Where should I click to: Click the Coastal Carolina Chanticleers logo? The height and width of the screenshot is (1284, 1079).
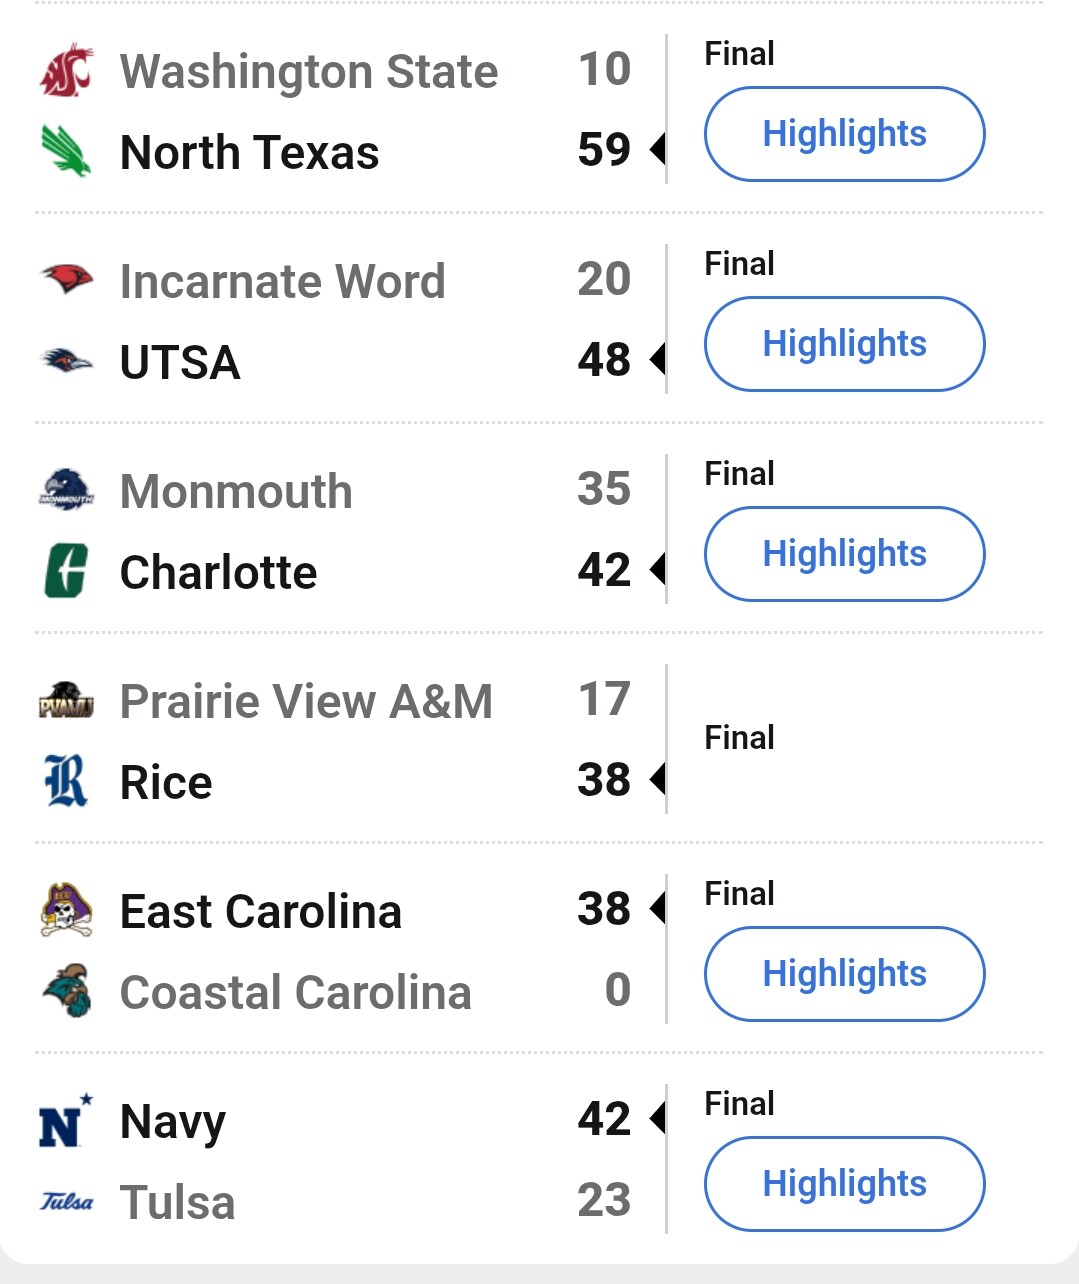tap(66, 991)
